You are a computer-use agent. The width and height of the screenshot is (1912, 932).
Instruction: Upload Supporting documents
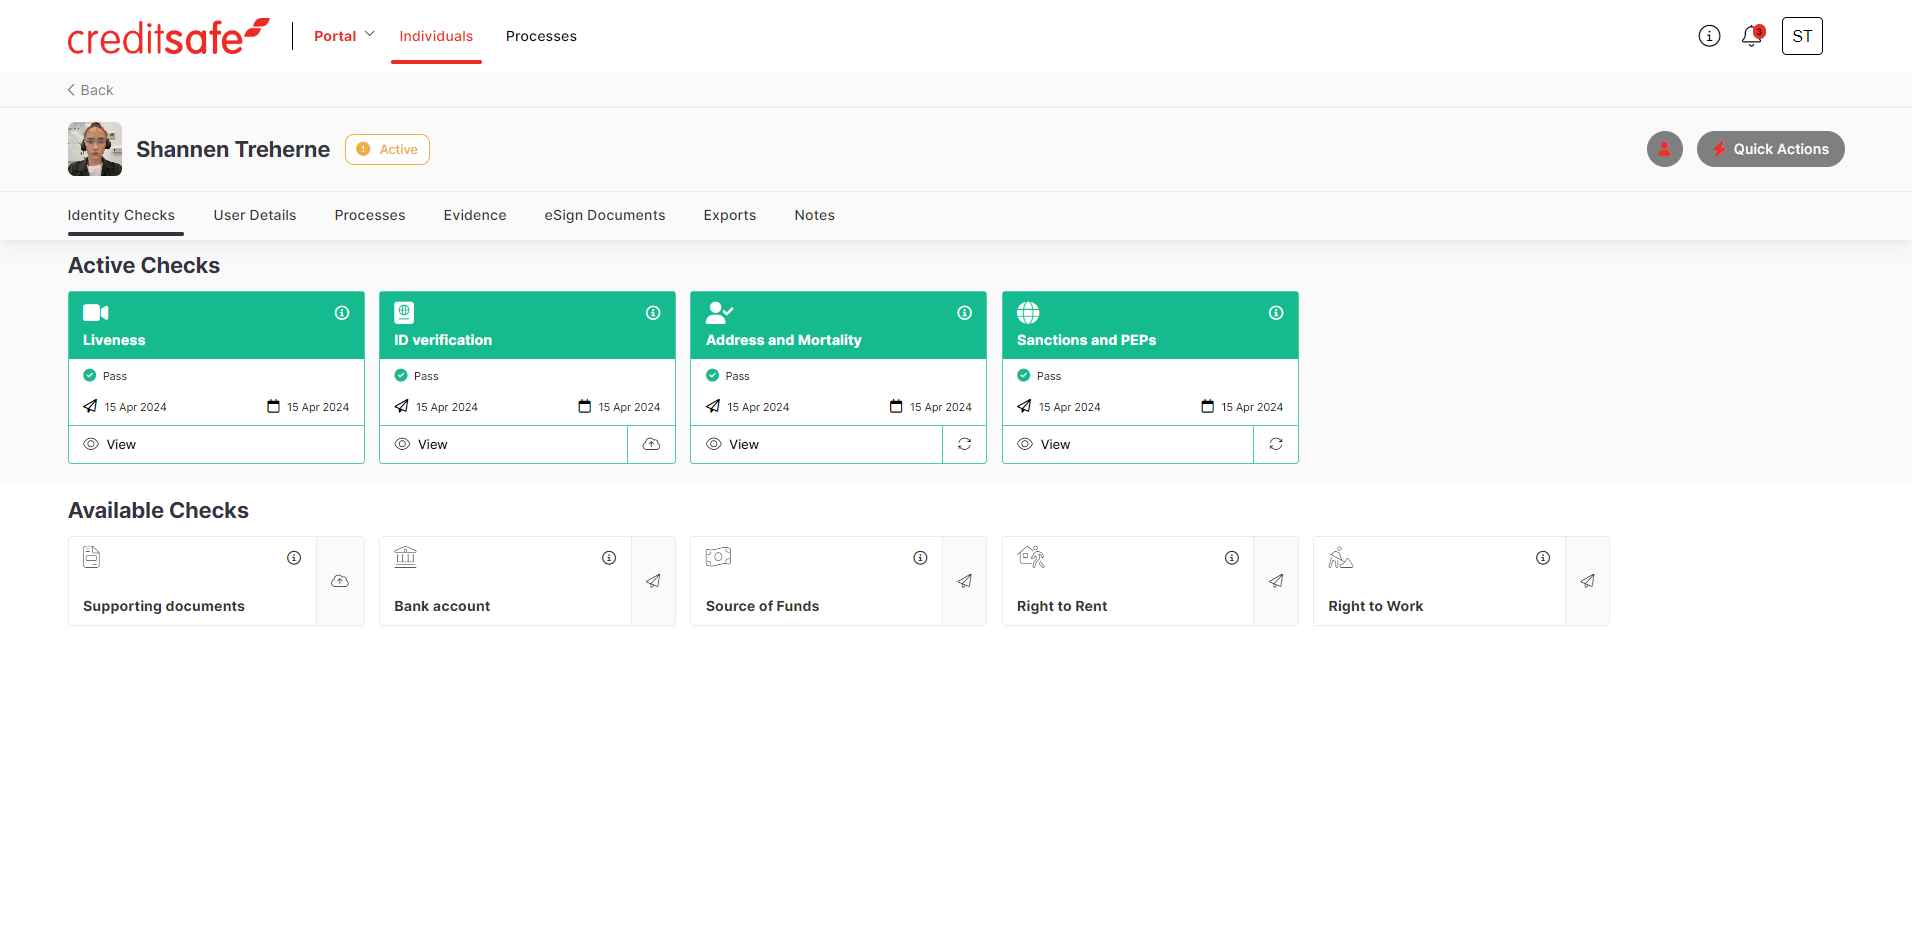tap(340, 581)
